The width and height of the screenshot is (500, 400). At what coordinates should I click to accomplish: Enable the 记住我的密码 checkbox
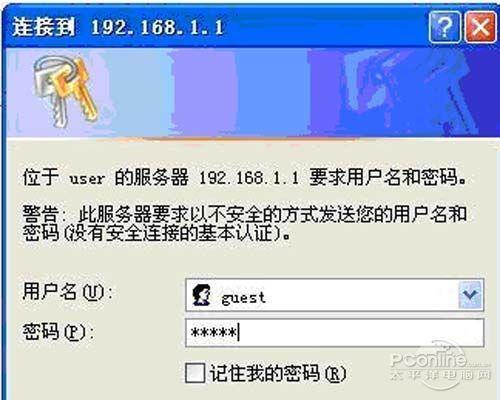(x=195, y=373)
